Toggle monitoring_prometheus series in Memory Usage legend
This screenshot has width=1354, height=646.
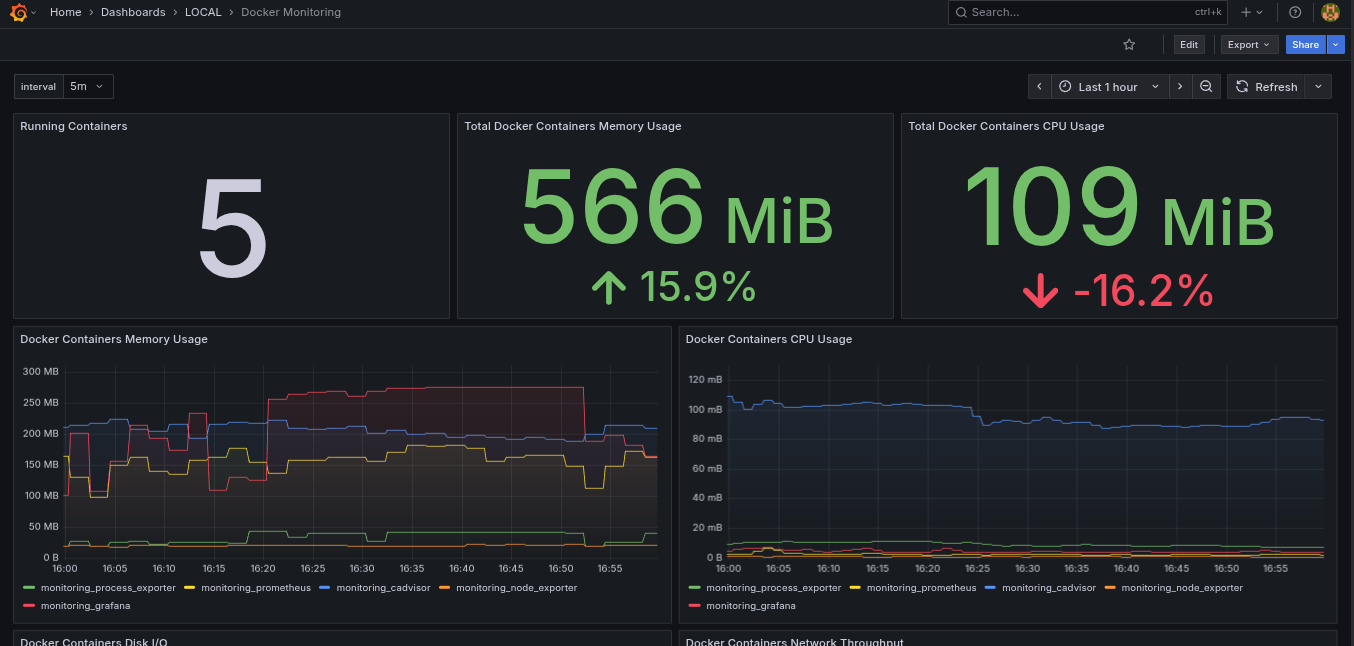pos(256,588)
